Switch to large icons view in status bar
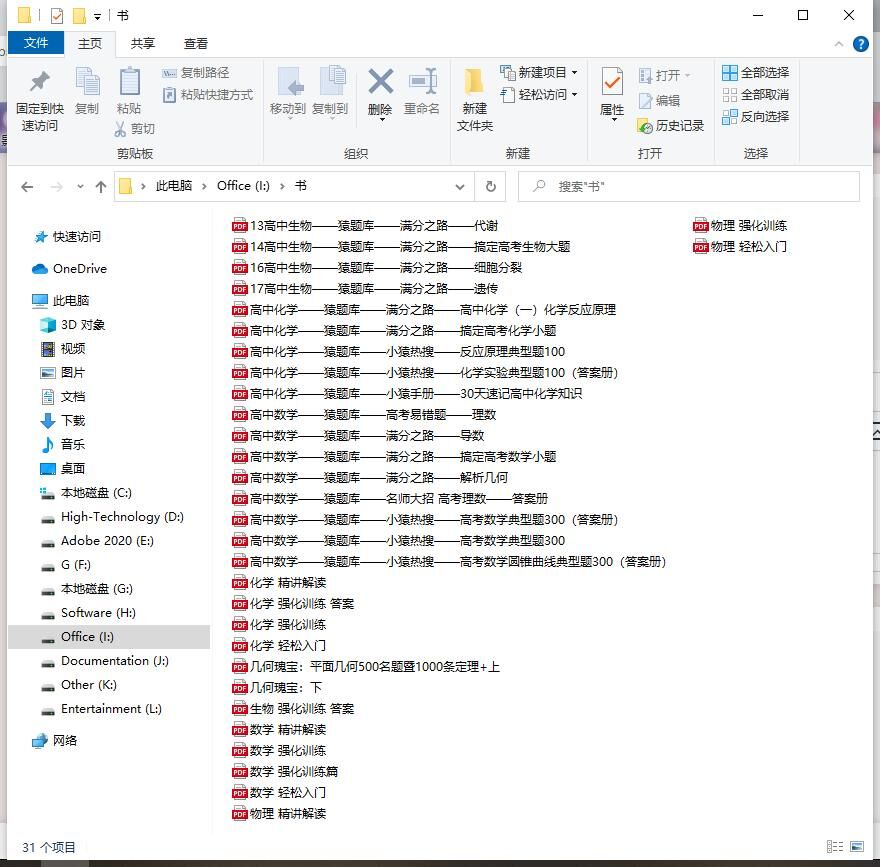 tap(855, 847)
